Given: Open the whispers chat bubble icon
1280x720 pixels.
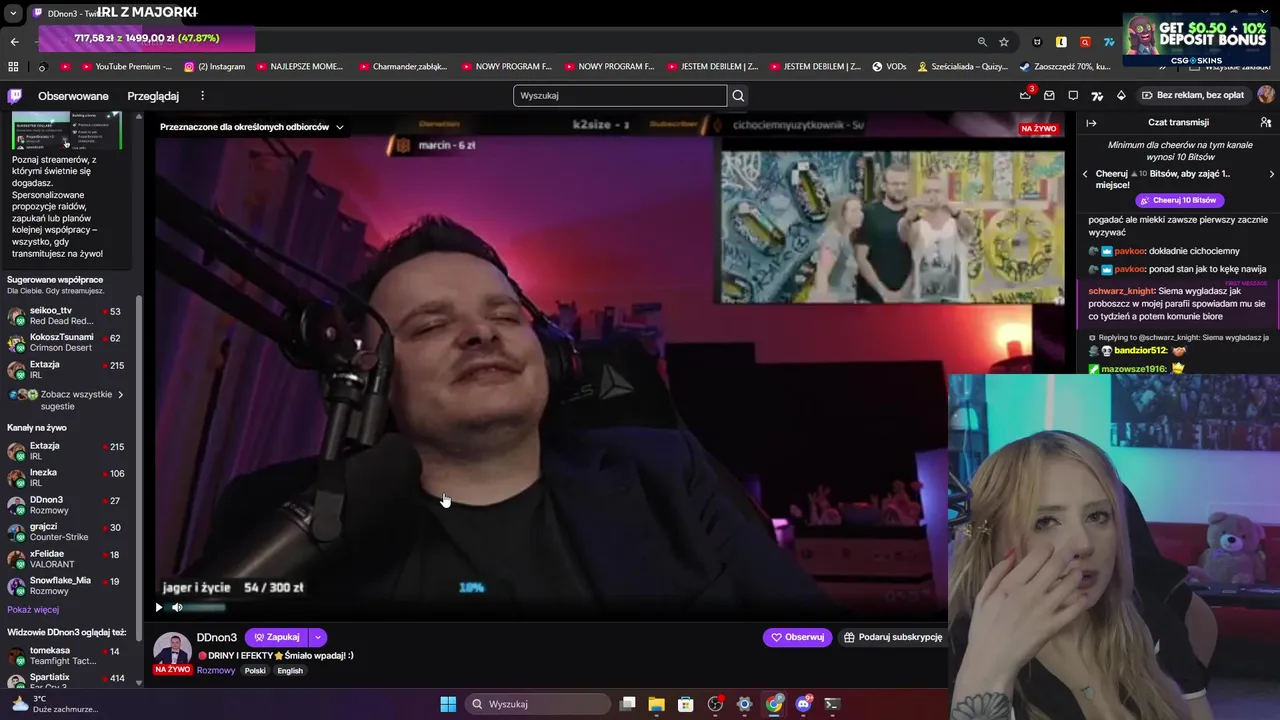Looking at the screenshot, I should [x=1073, y=96].
